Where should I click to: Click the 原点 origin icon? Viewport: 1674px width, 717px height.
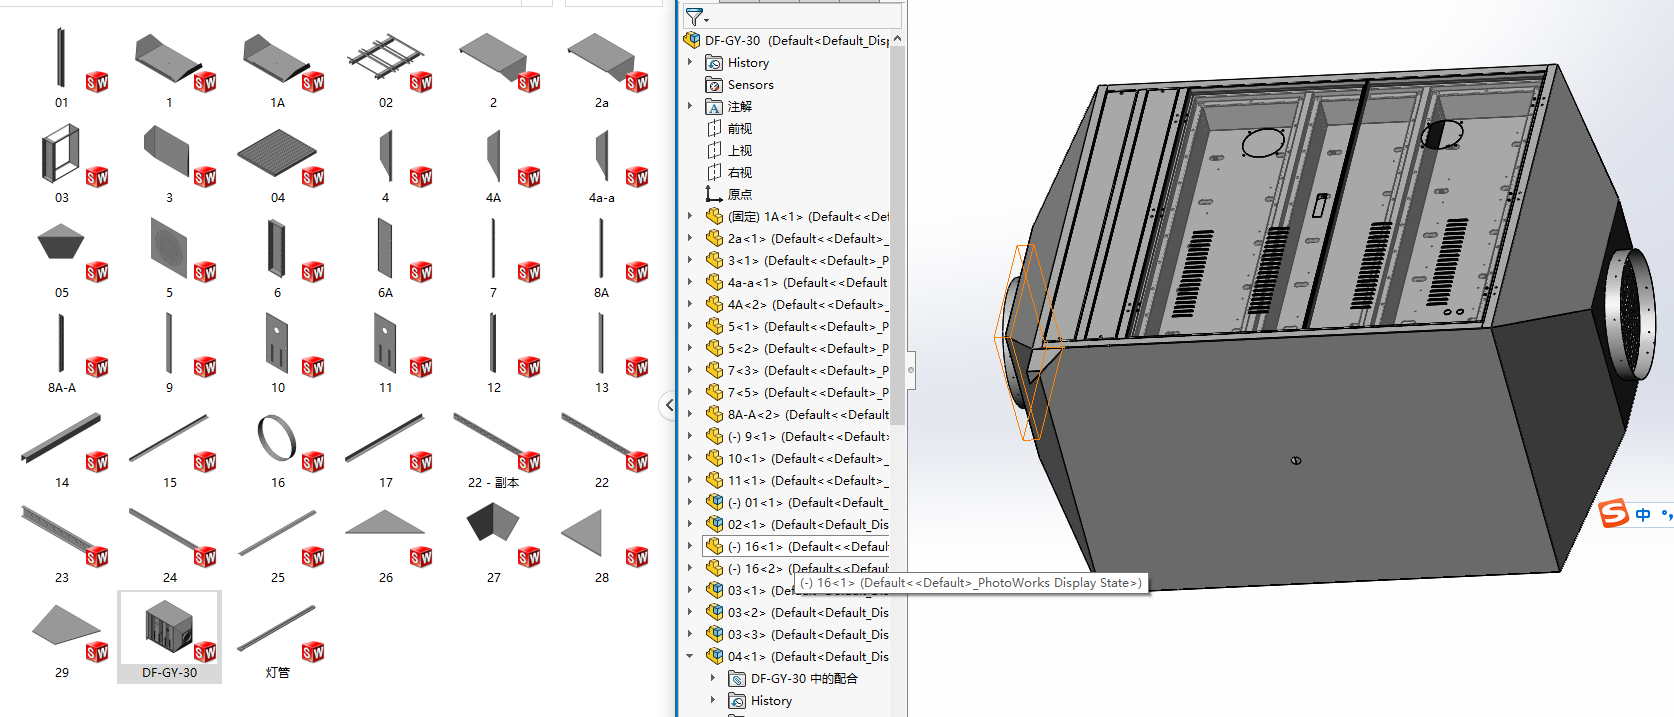[714, 194]
